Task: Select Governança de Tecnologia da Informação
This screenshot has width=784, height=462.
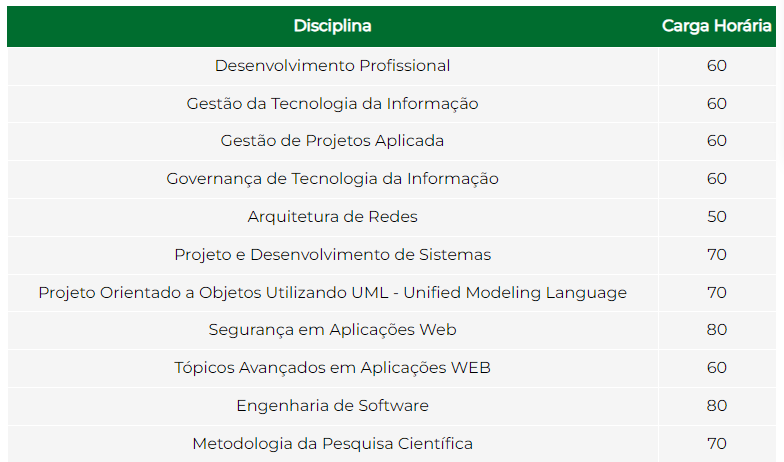Action: point(332,179)
